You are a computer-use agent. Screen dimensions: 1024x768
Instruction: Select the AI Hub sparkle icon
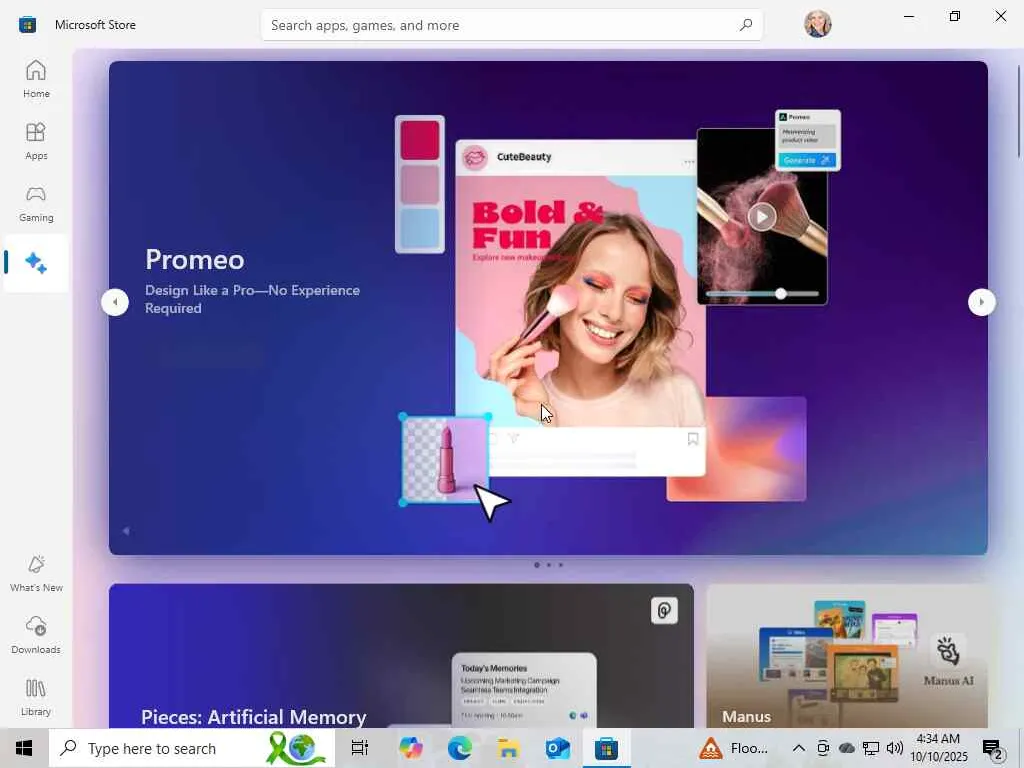click(x=36, y=263)
